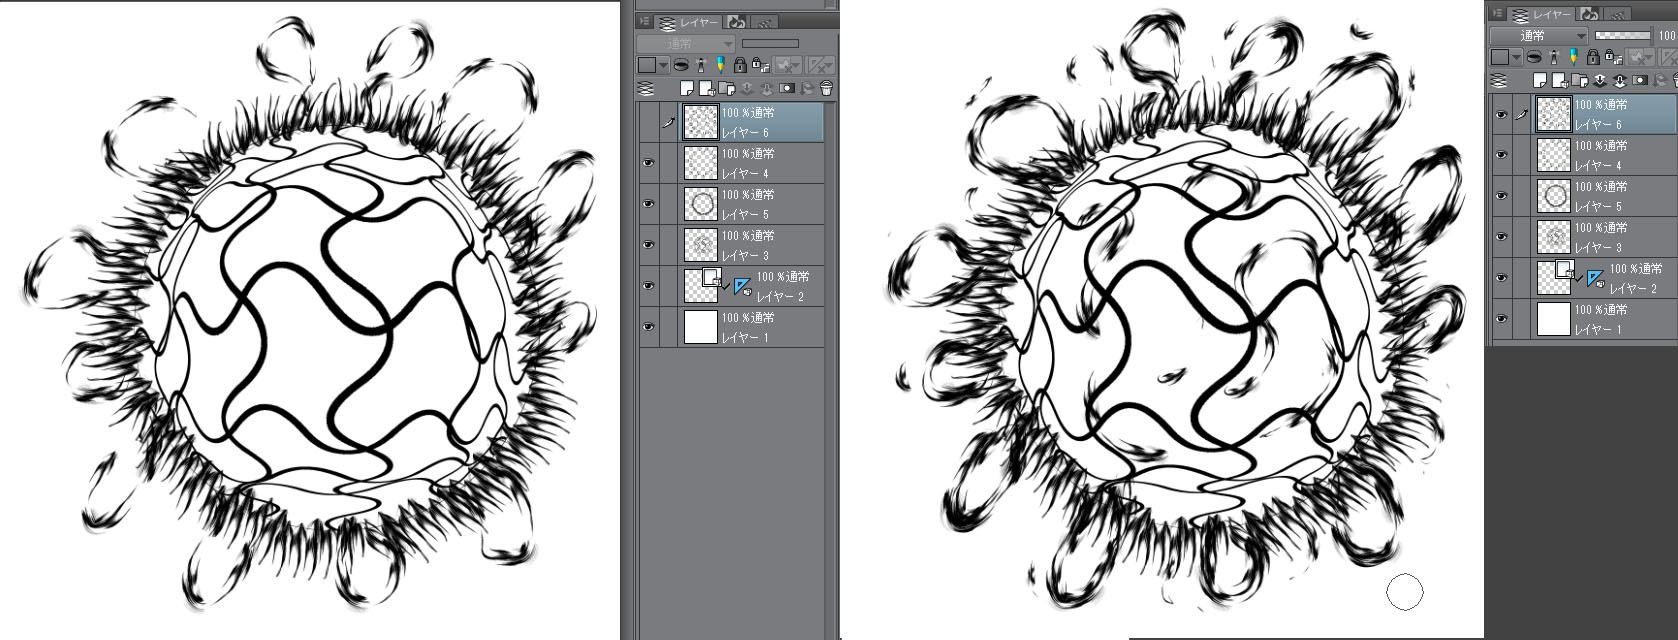Viewport: 1678px width, 640px height.
Task: Lock transparent pixels icon in left panel
Action: (x=760, y=65)
